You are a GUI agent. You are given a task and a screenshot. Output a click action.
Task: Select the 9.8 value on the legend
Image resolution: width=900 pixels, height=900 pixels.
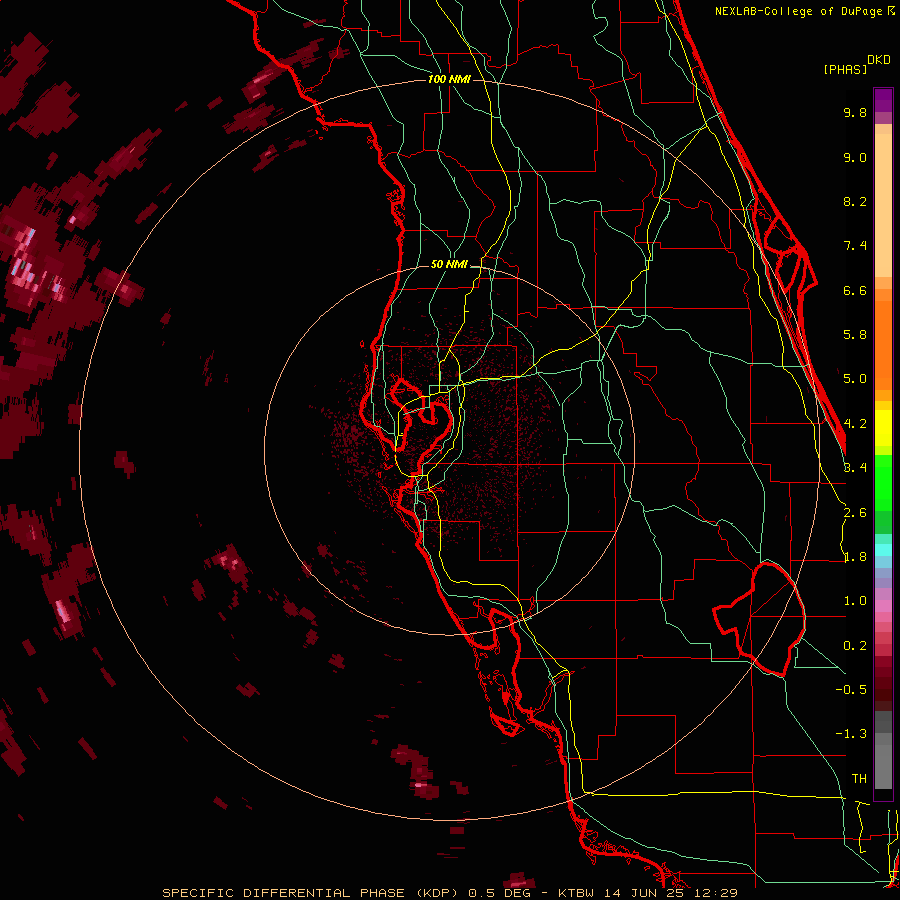tap(855, 112)
